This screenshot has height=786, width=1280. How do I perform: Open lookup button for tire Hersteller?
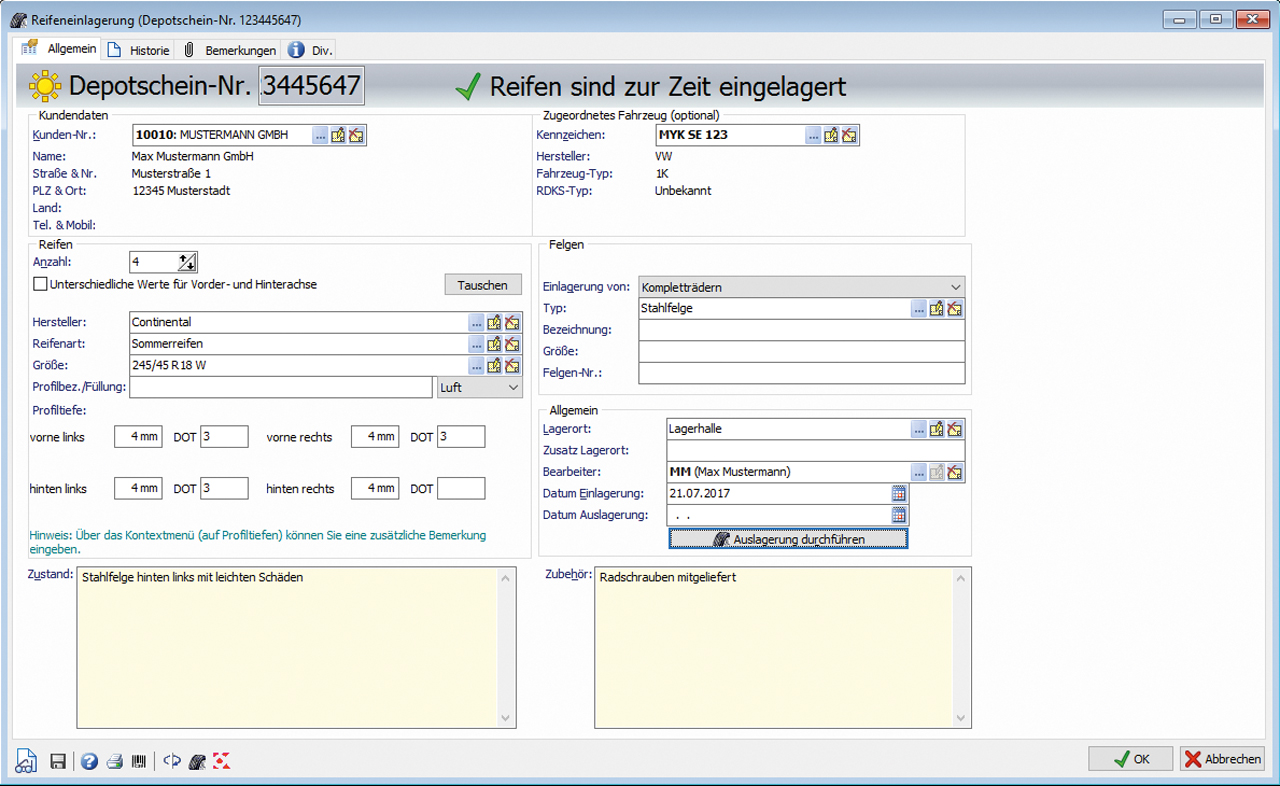(x=476, y=322)
